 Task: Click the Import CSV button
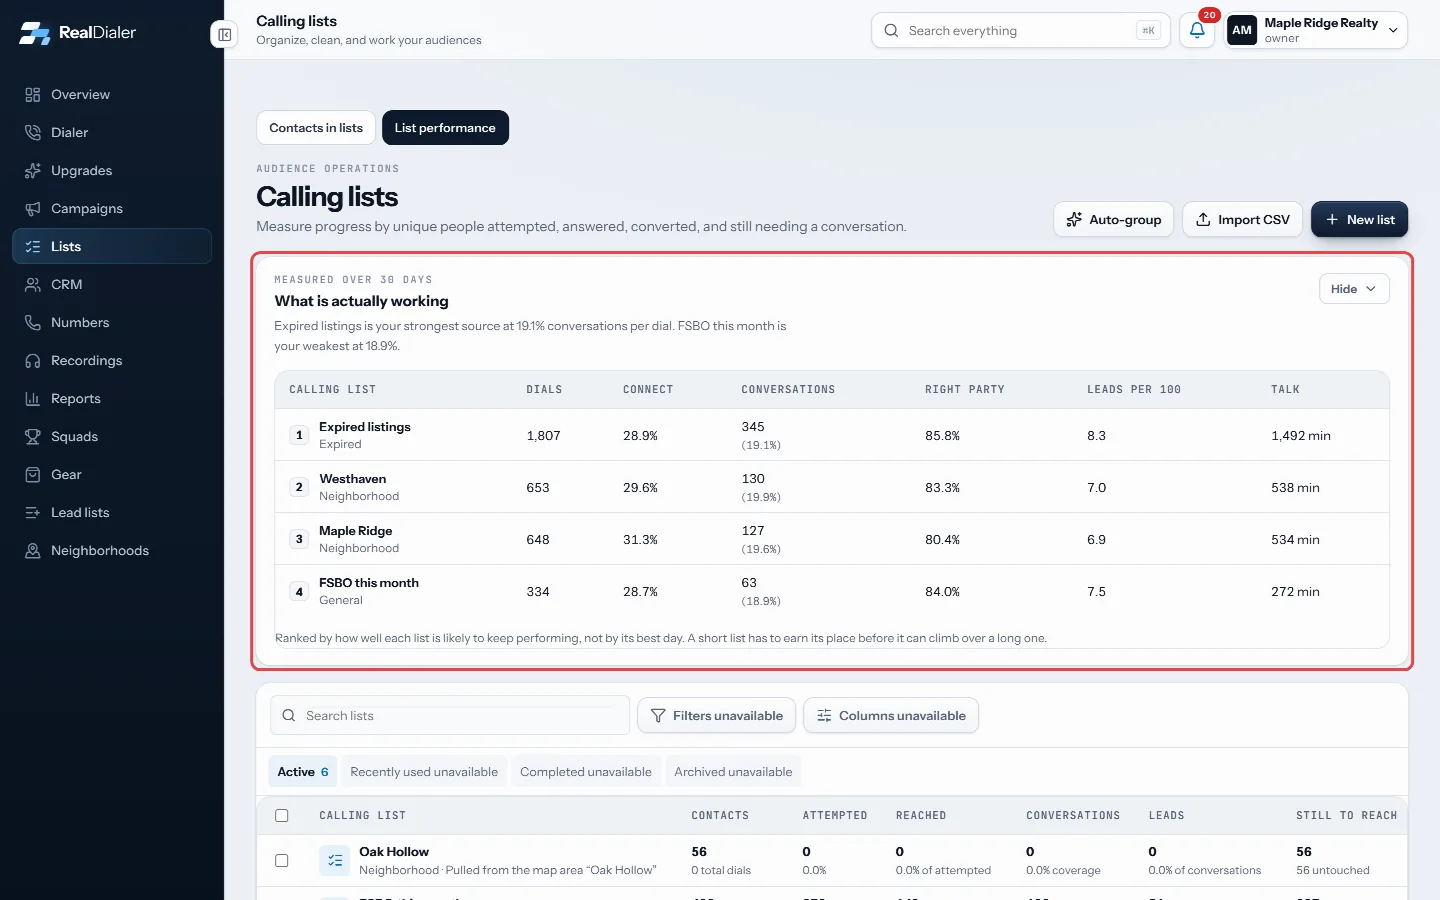pos(1243,219)
